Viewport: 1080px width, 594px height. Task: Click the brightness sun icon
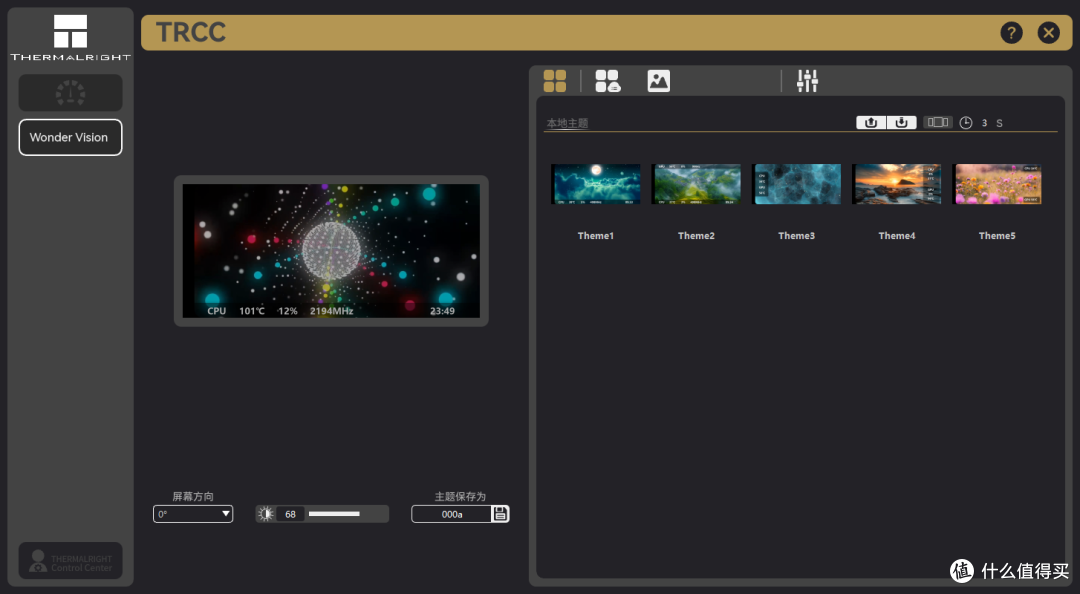click(265, 514)
